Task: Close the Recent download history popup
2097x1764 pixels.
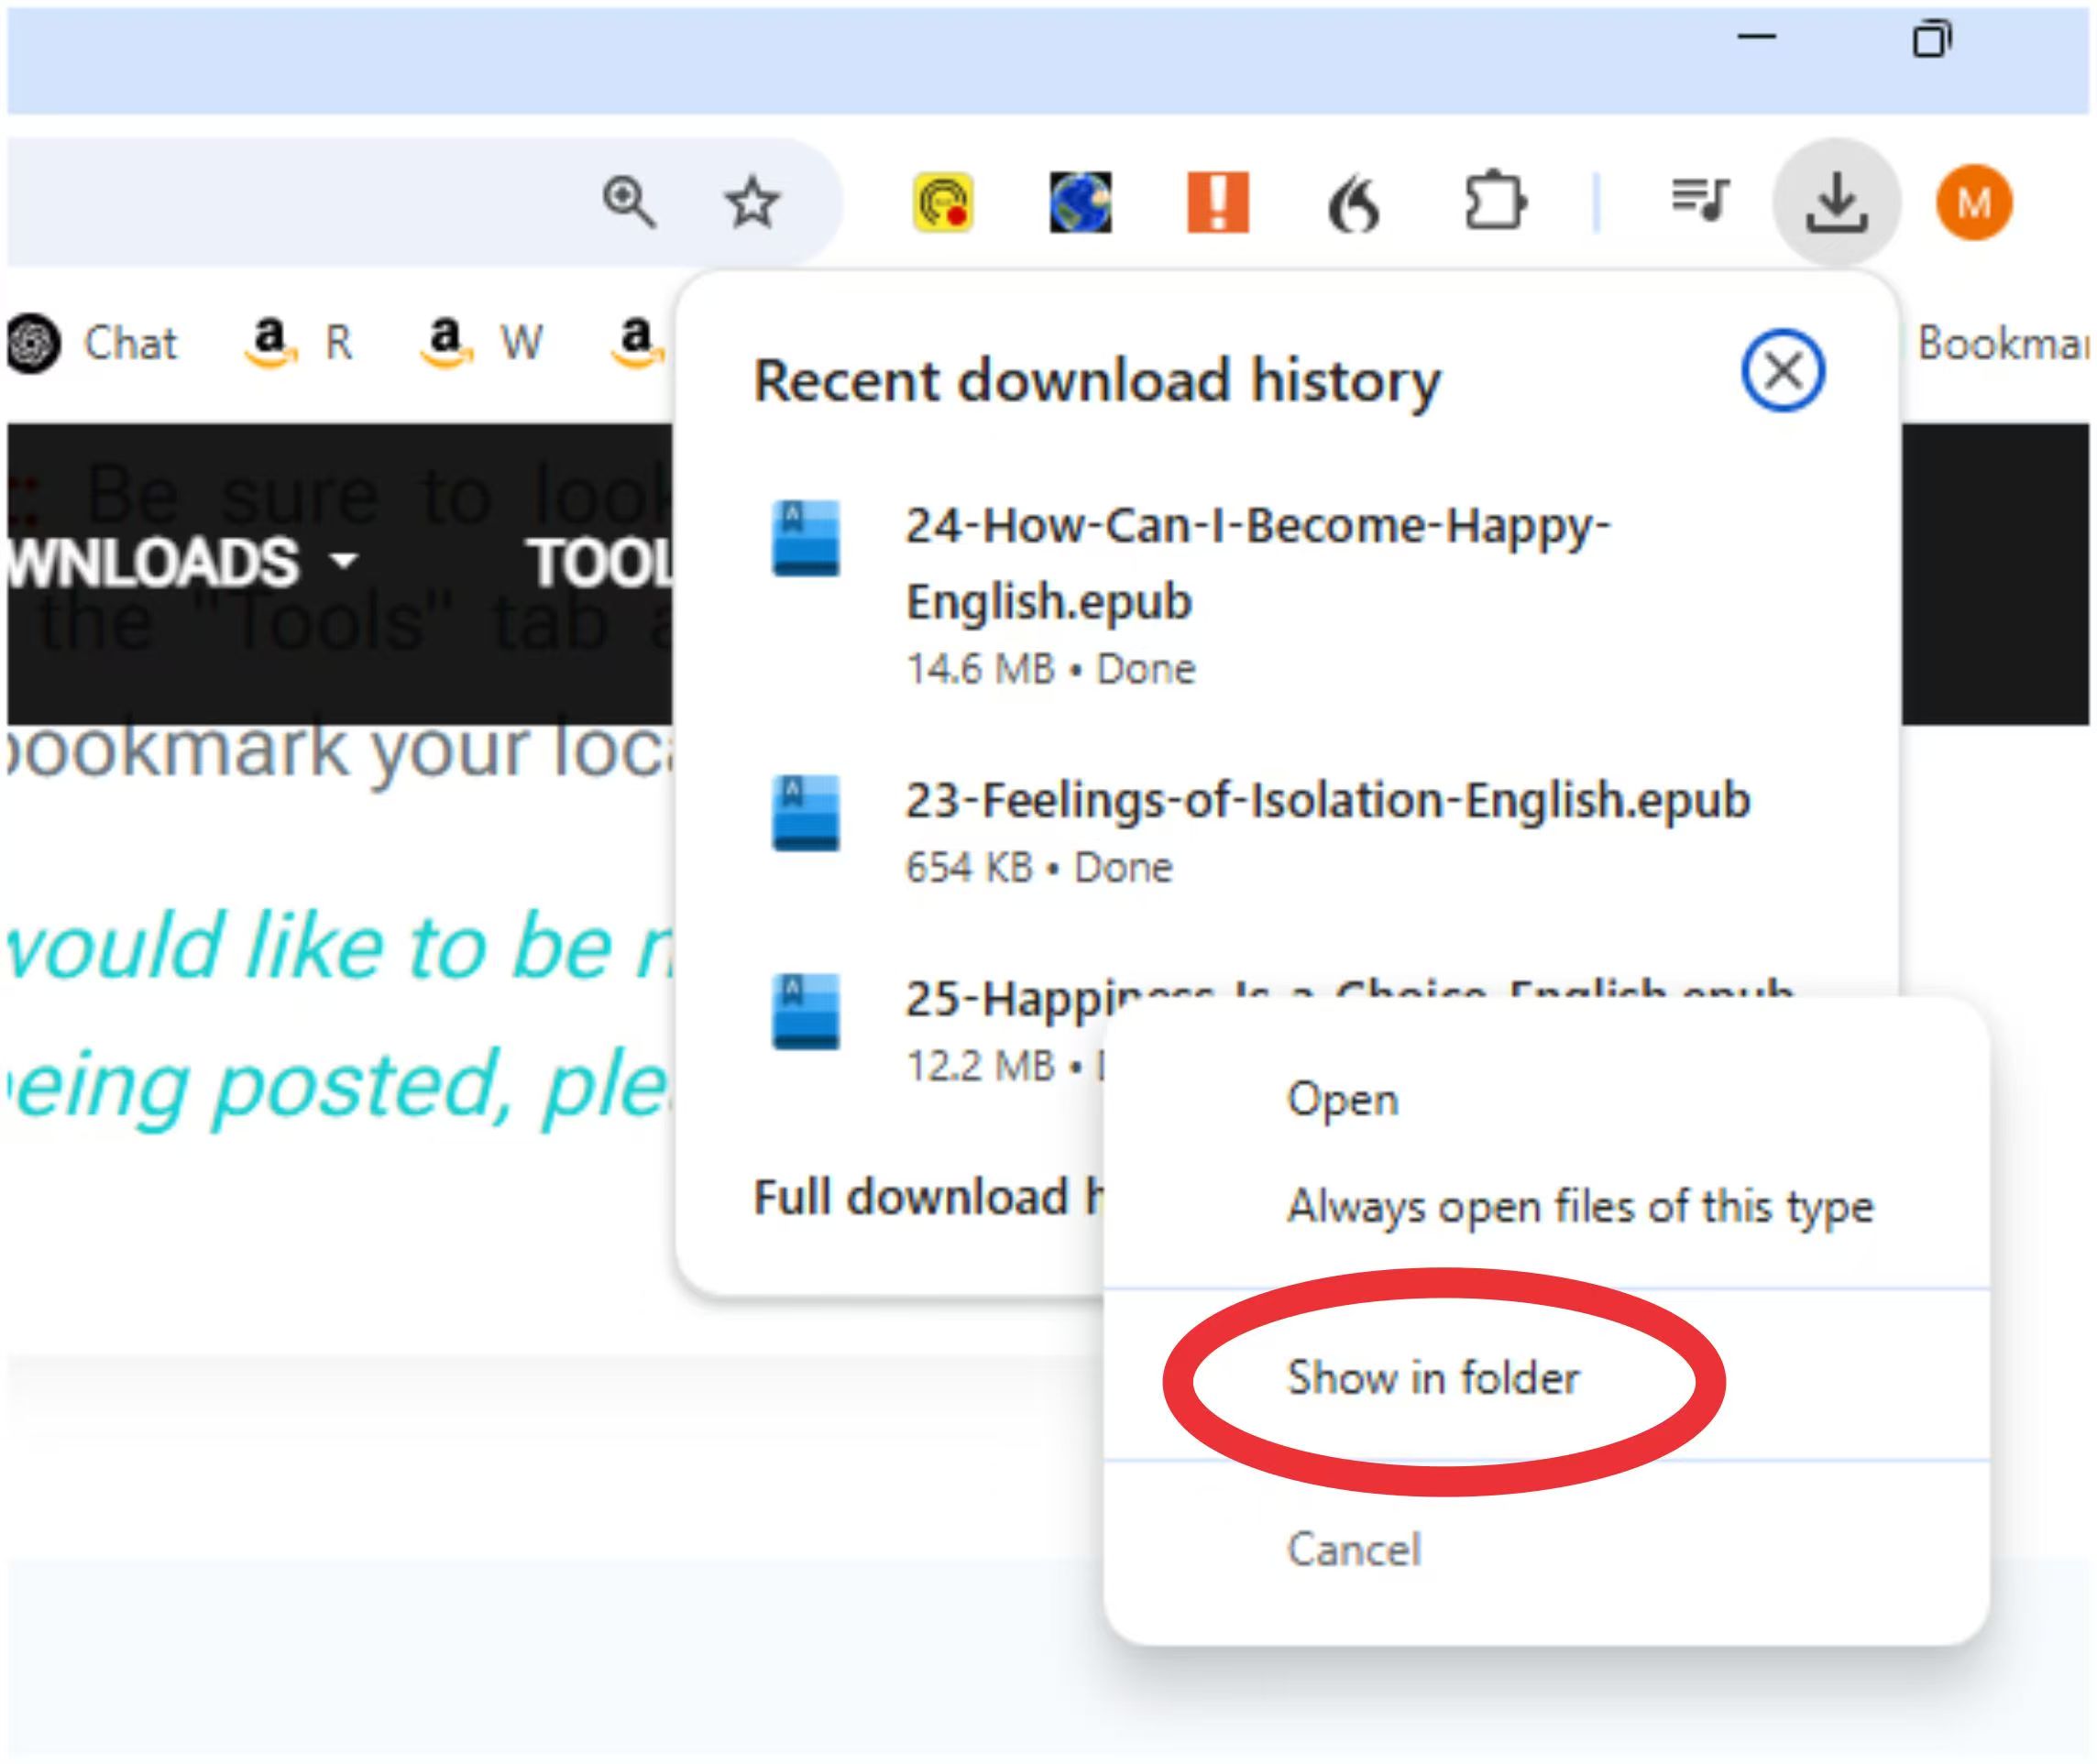Action: tap(1782, 370)
